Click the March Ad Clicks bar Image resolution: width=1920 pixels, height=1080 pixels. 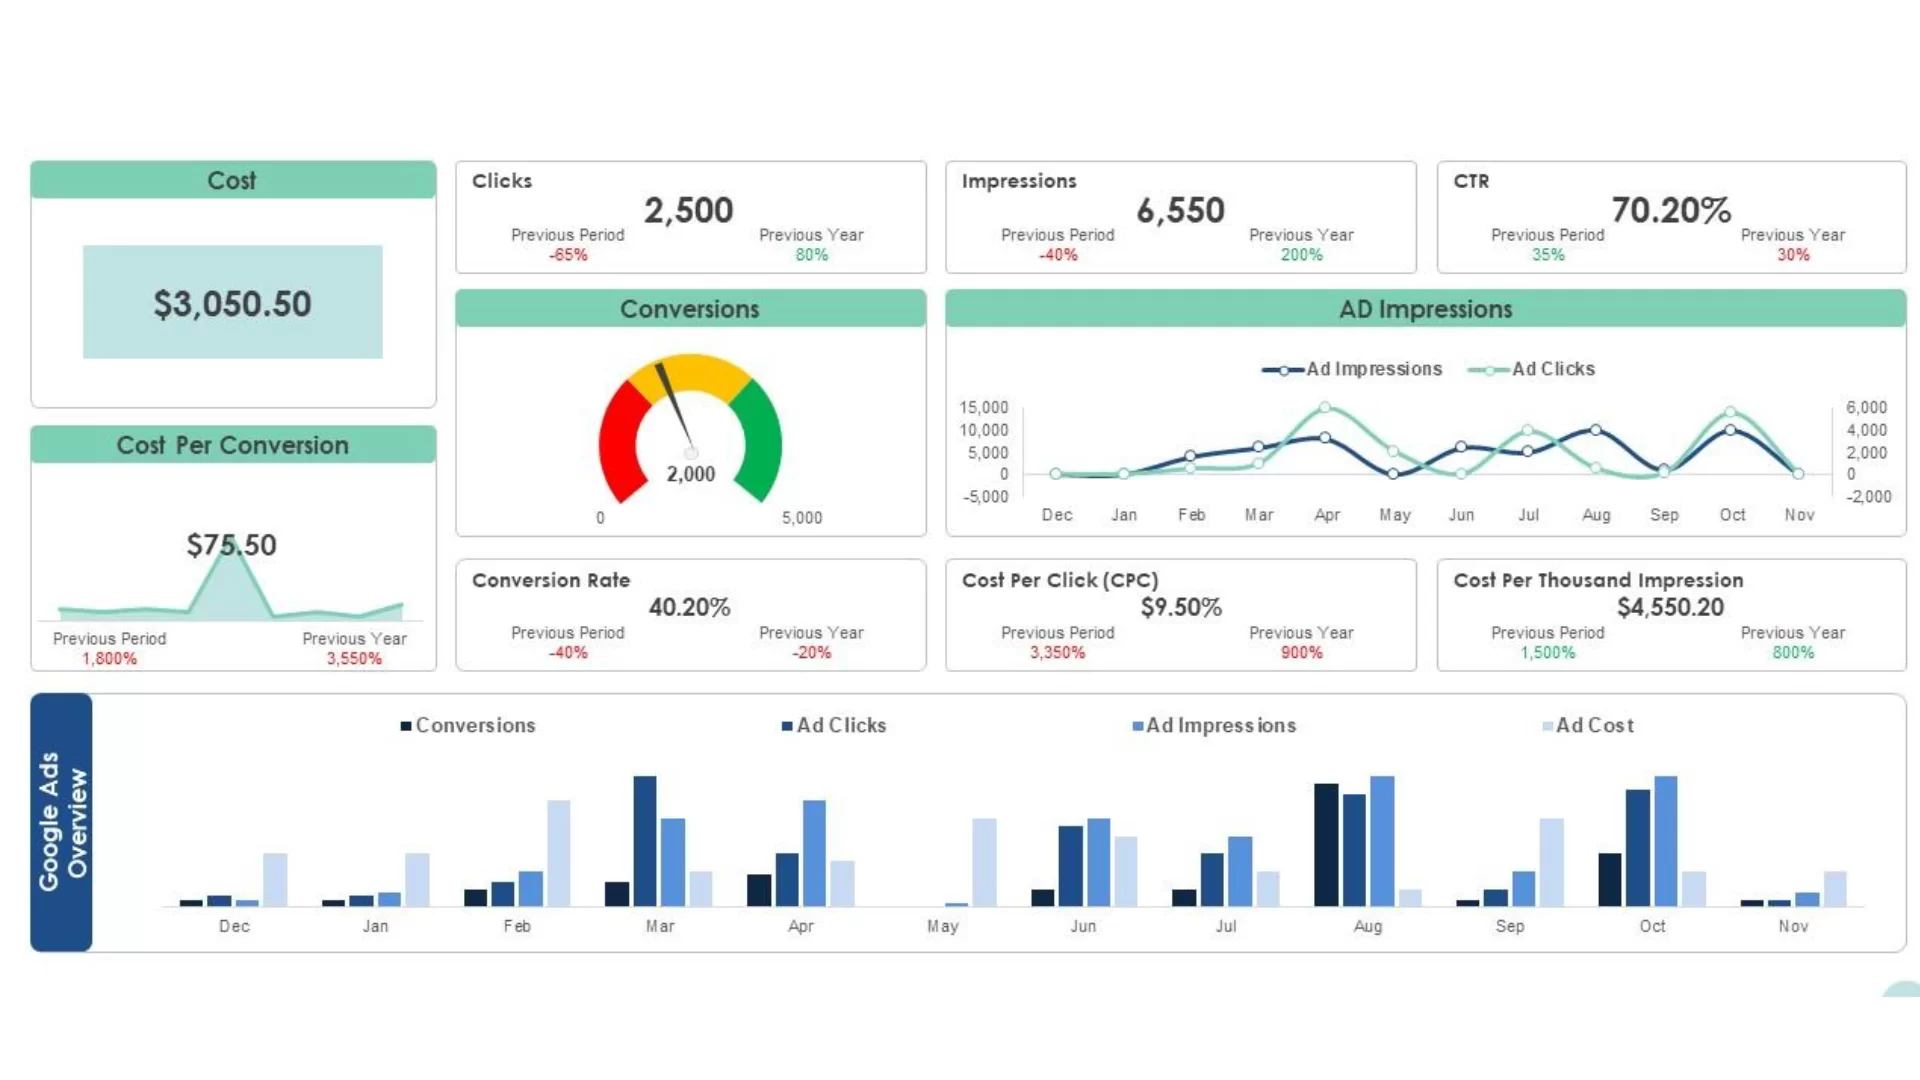(x=645, y=840)
